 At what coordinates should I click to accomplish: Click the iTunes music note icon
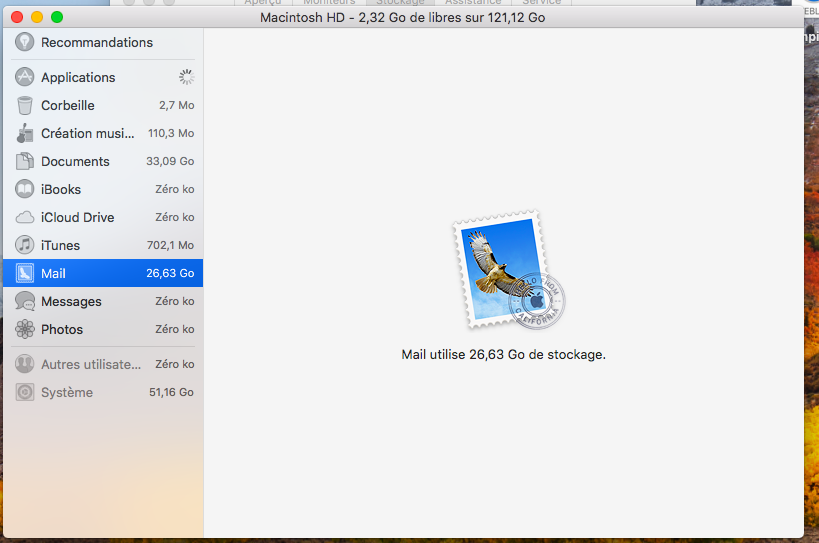tap(25, 245)
